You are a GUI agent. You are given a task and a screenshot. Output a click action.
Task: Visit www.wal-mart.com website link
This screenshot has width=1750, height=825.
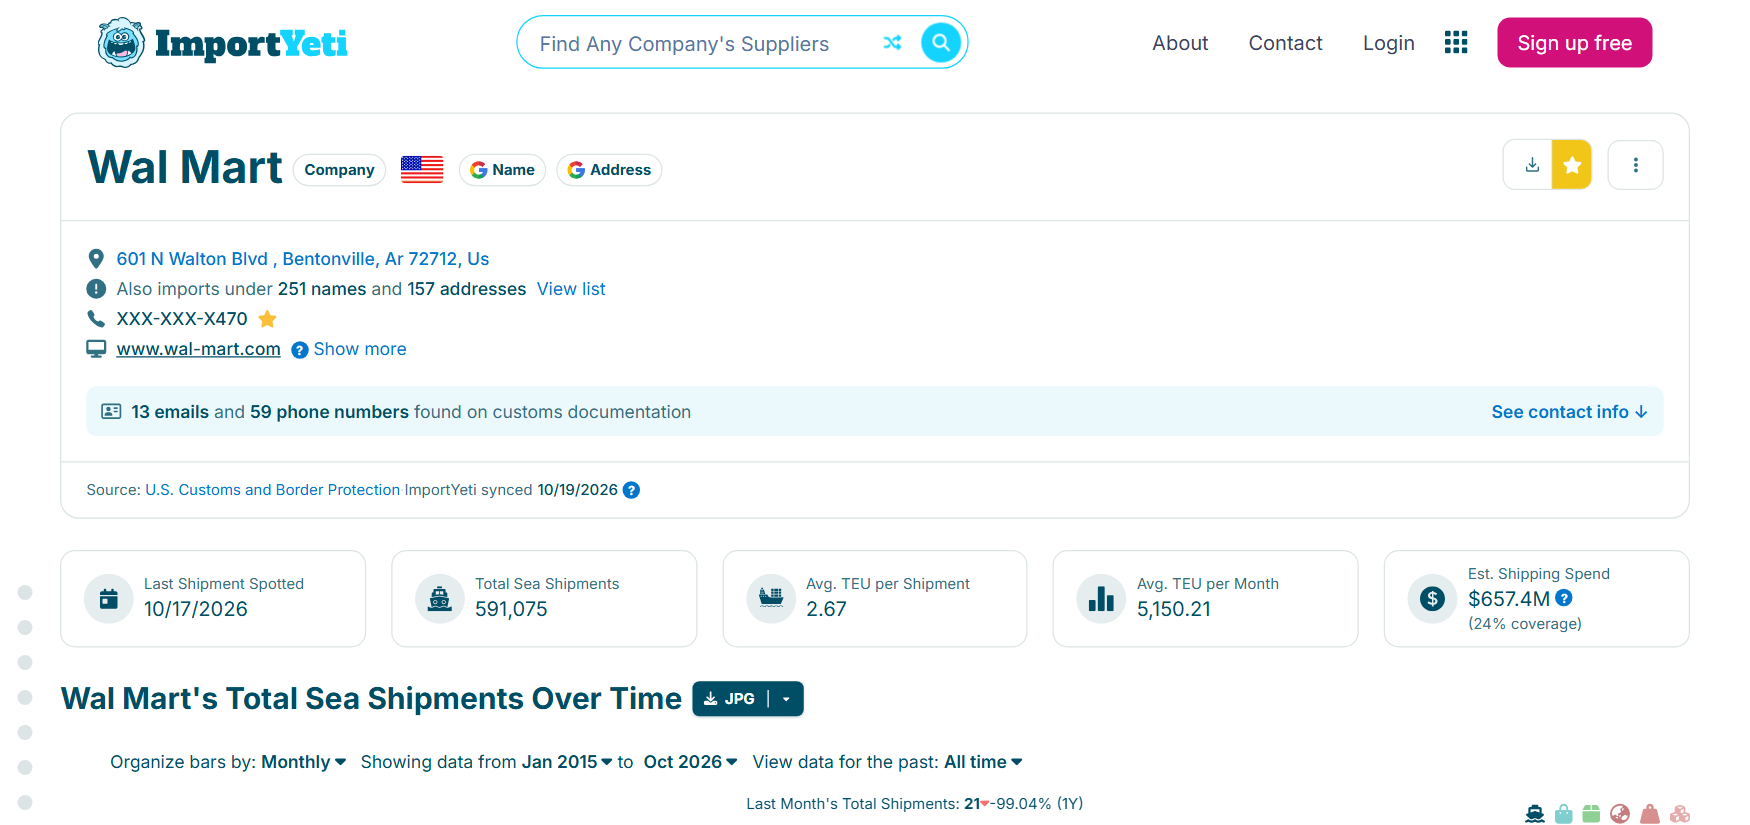pos(198,349)
